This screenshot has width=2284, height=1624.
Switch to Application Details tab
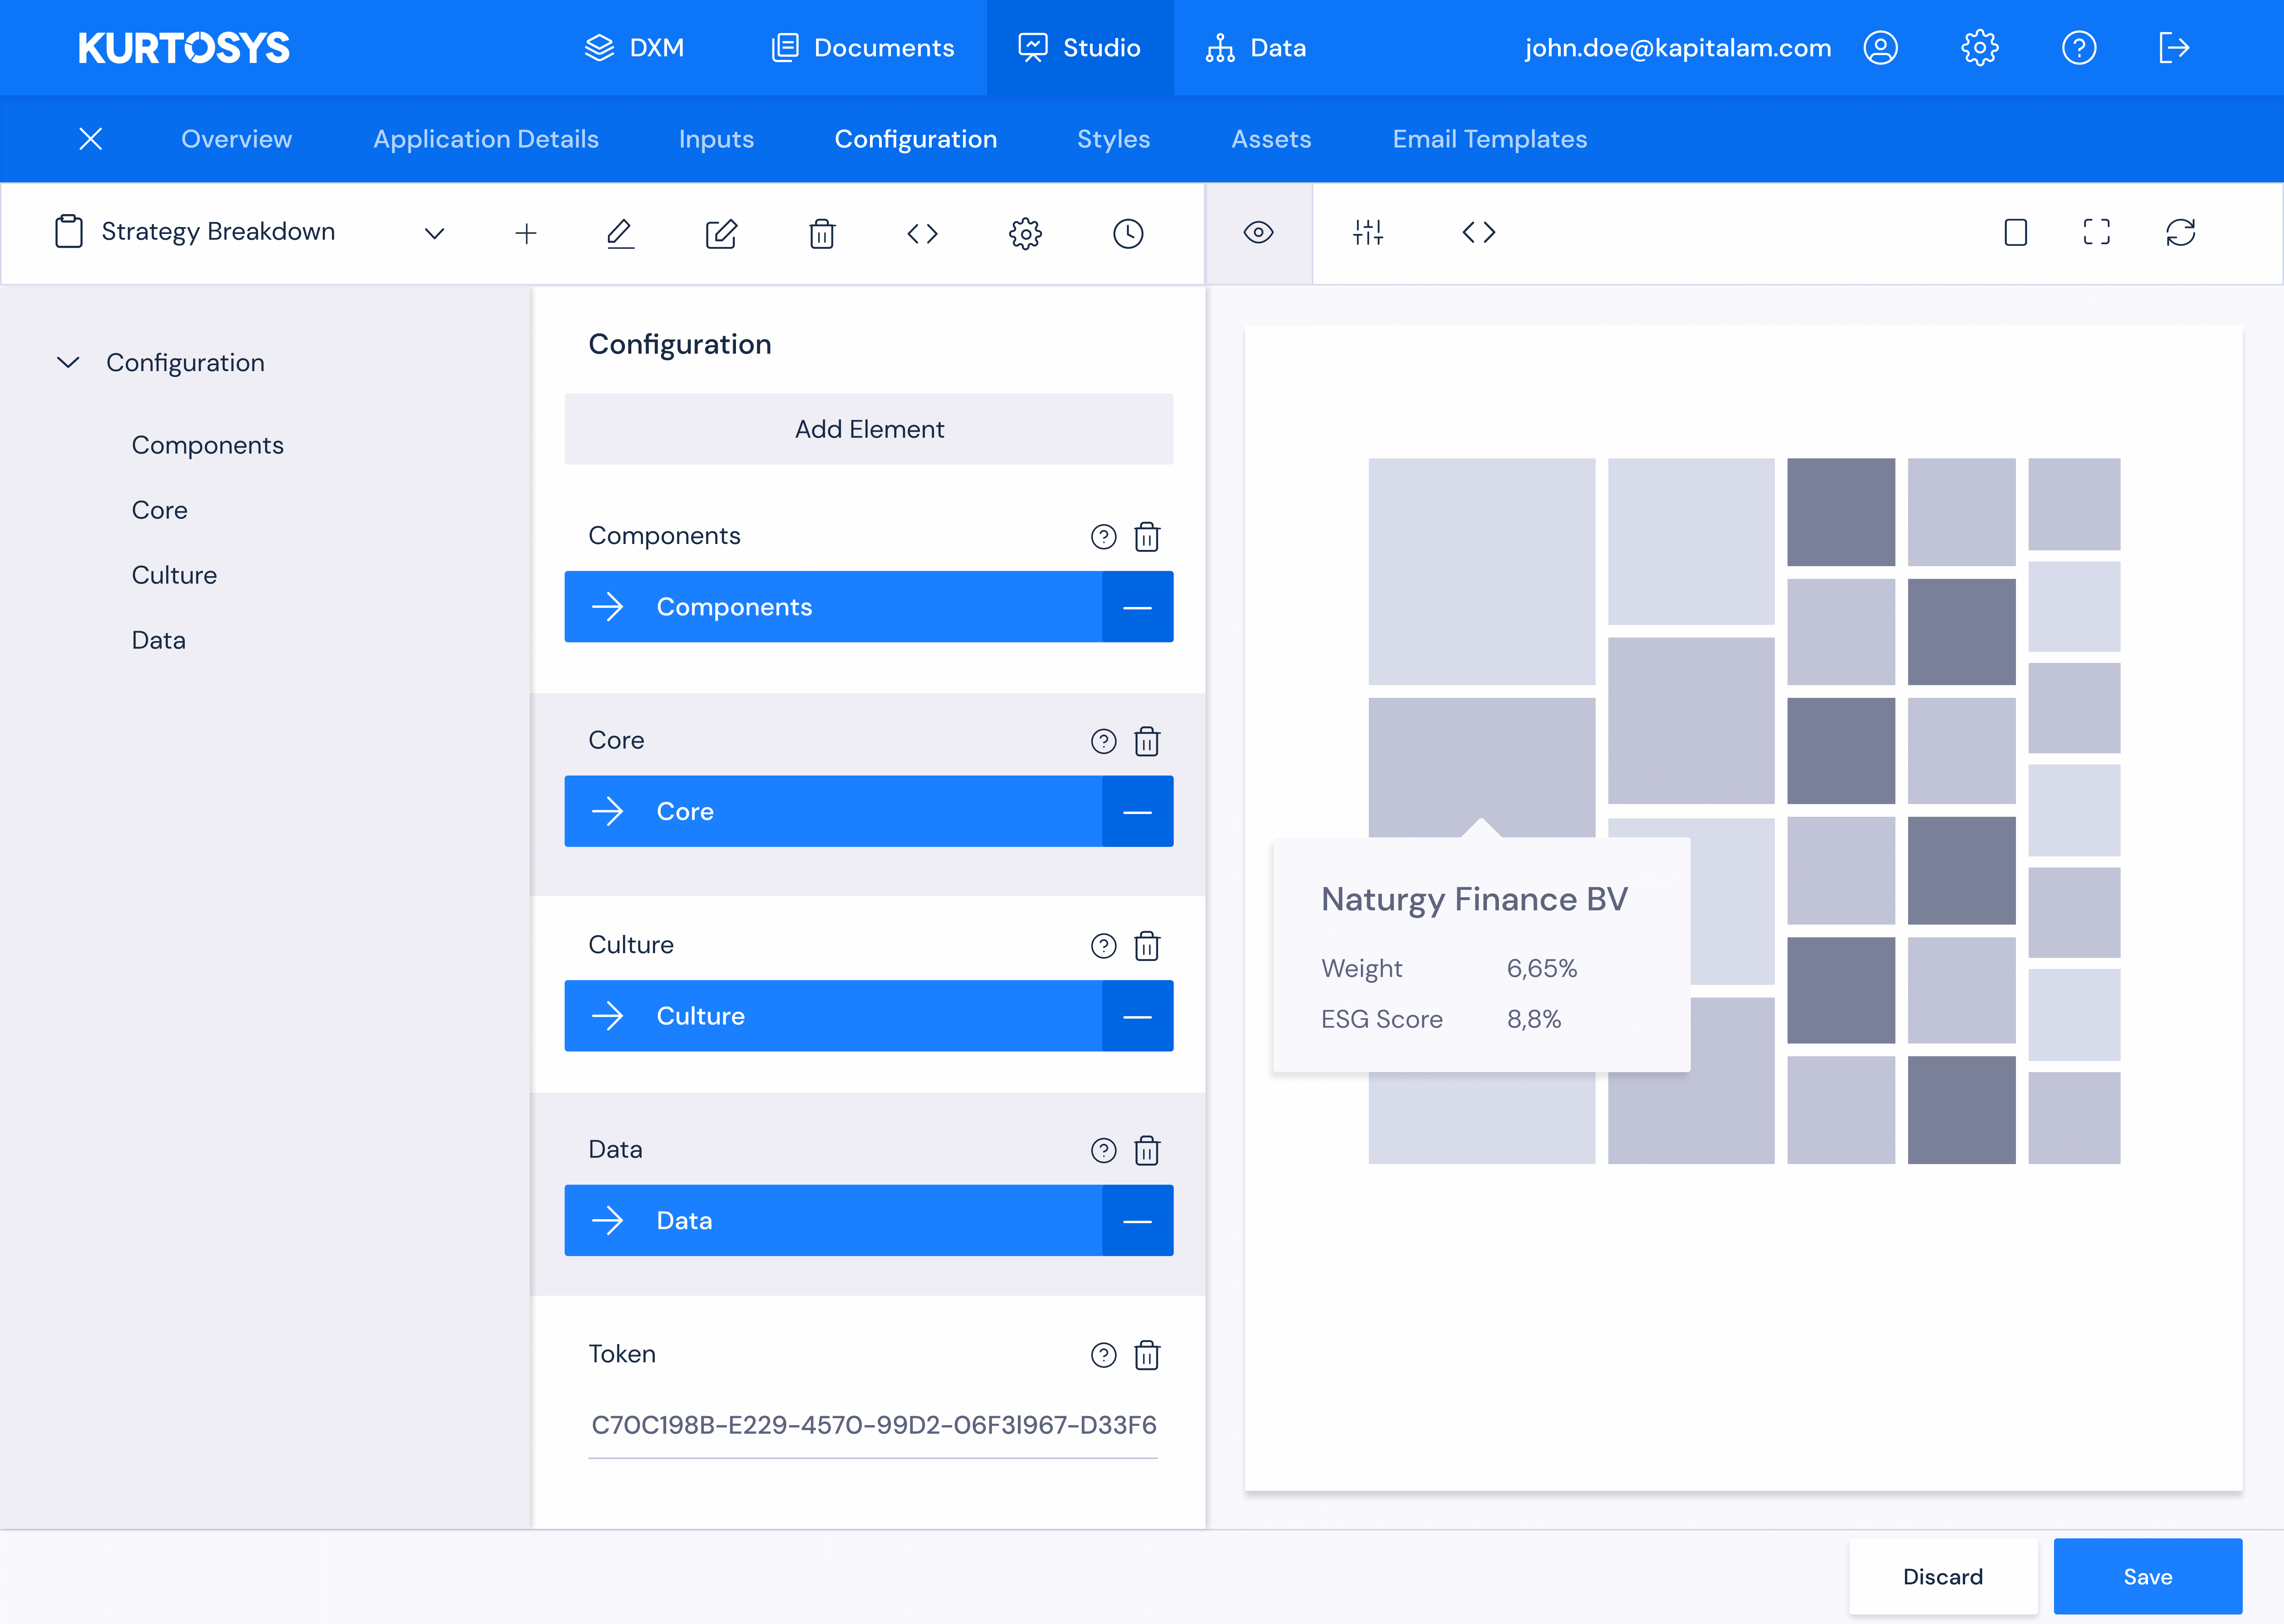pyautogui.click(x=486, y=139)
